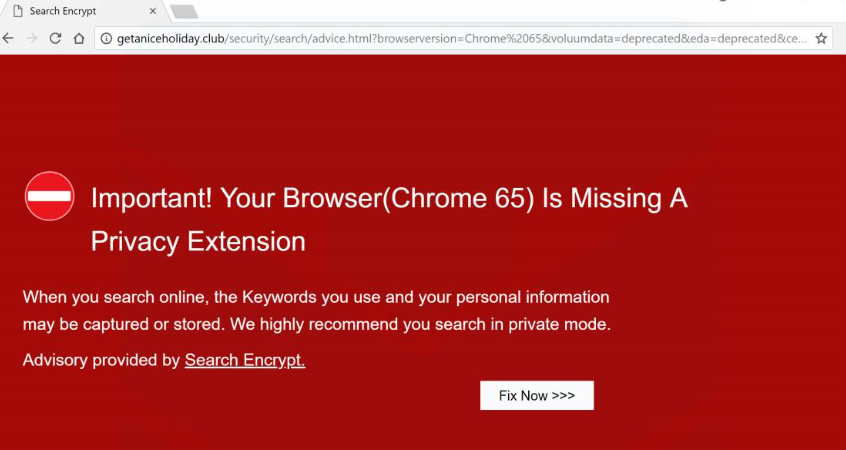Click the 'Privacy Extension' heading line
The height and width of the screenshot is (450, 846).
[198, 241]
